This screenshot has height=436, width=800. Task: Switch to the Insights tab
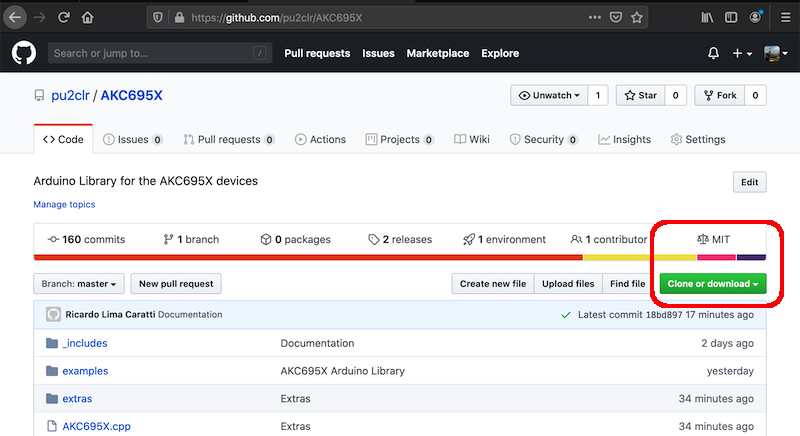click(624, 139)
